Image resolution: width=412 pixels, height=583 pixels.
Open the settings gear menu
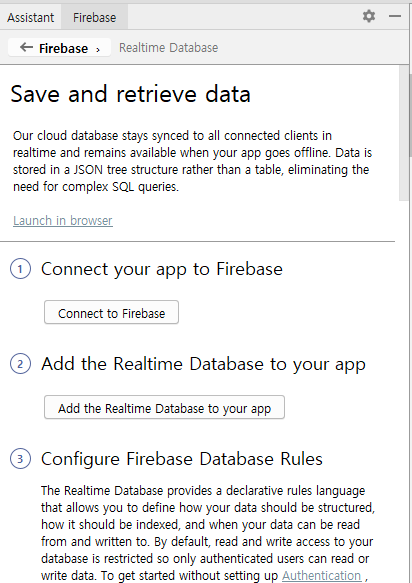[368, 16]
